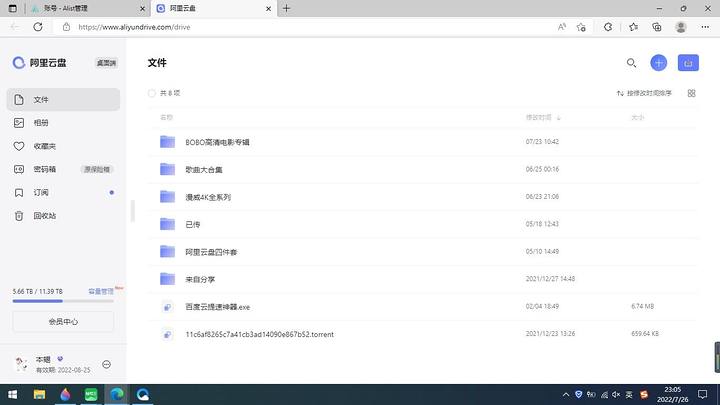Click the blue plus add button
The width and height of the screenshot is (720, 405).
658,63
